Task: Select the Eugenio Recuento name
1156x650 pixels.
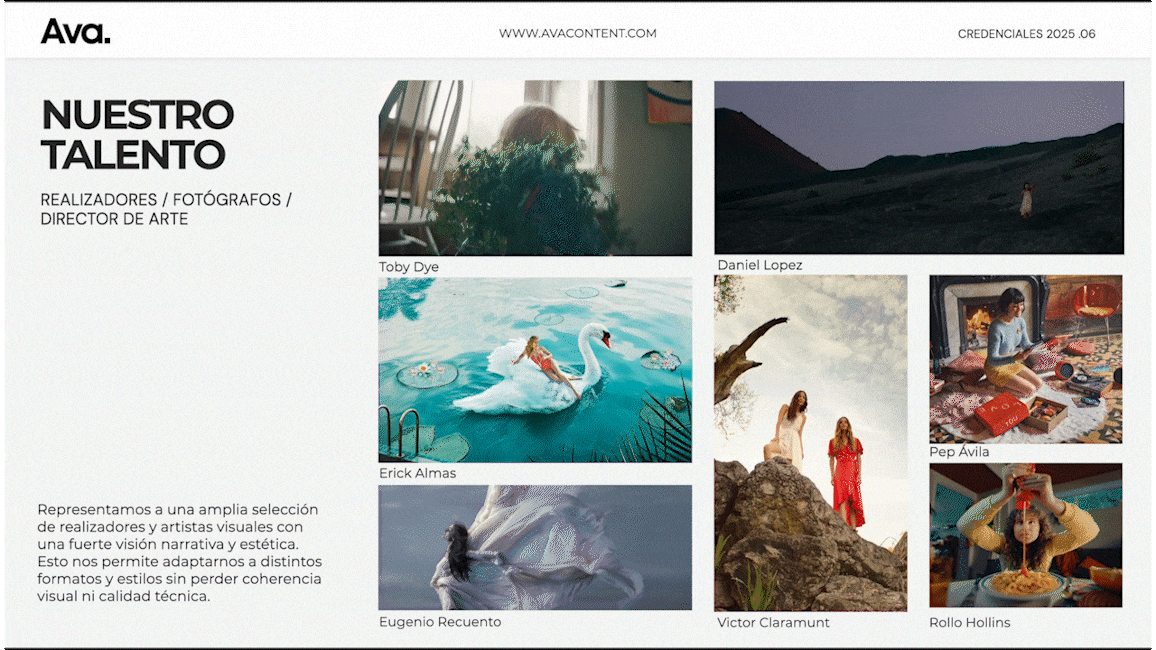Action: 440,622
